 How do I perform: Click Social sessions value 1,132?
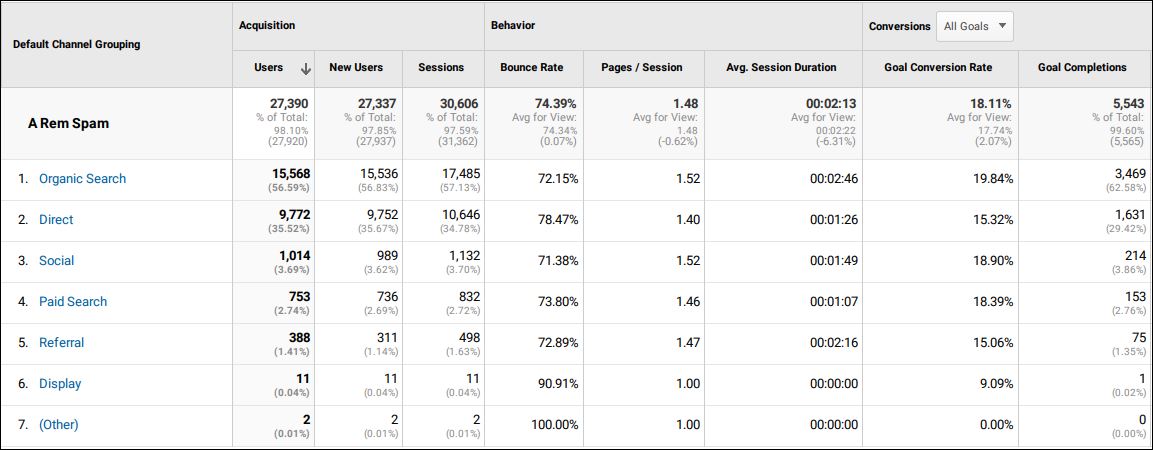point(464,256)
